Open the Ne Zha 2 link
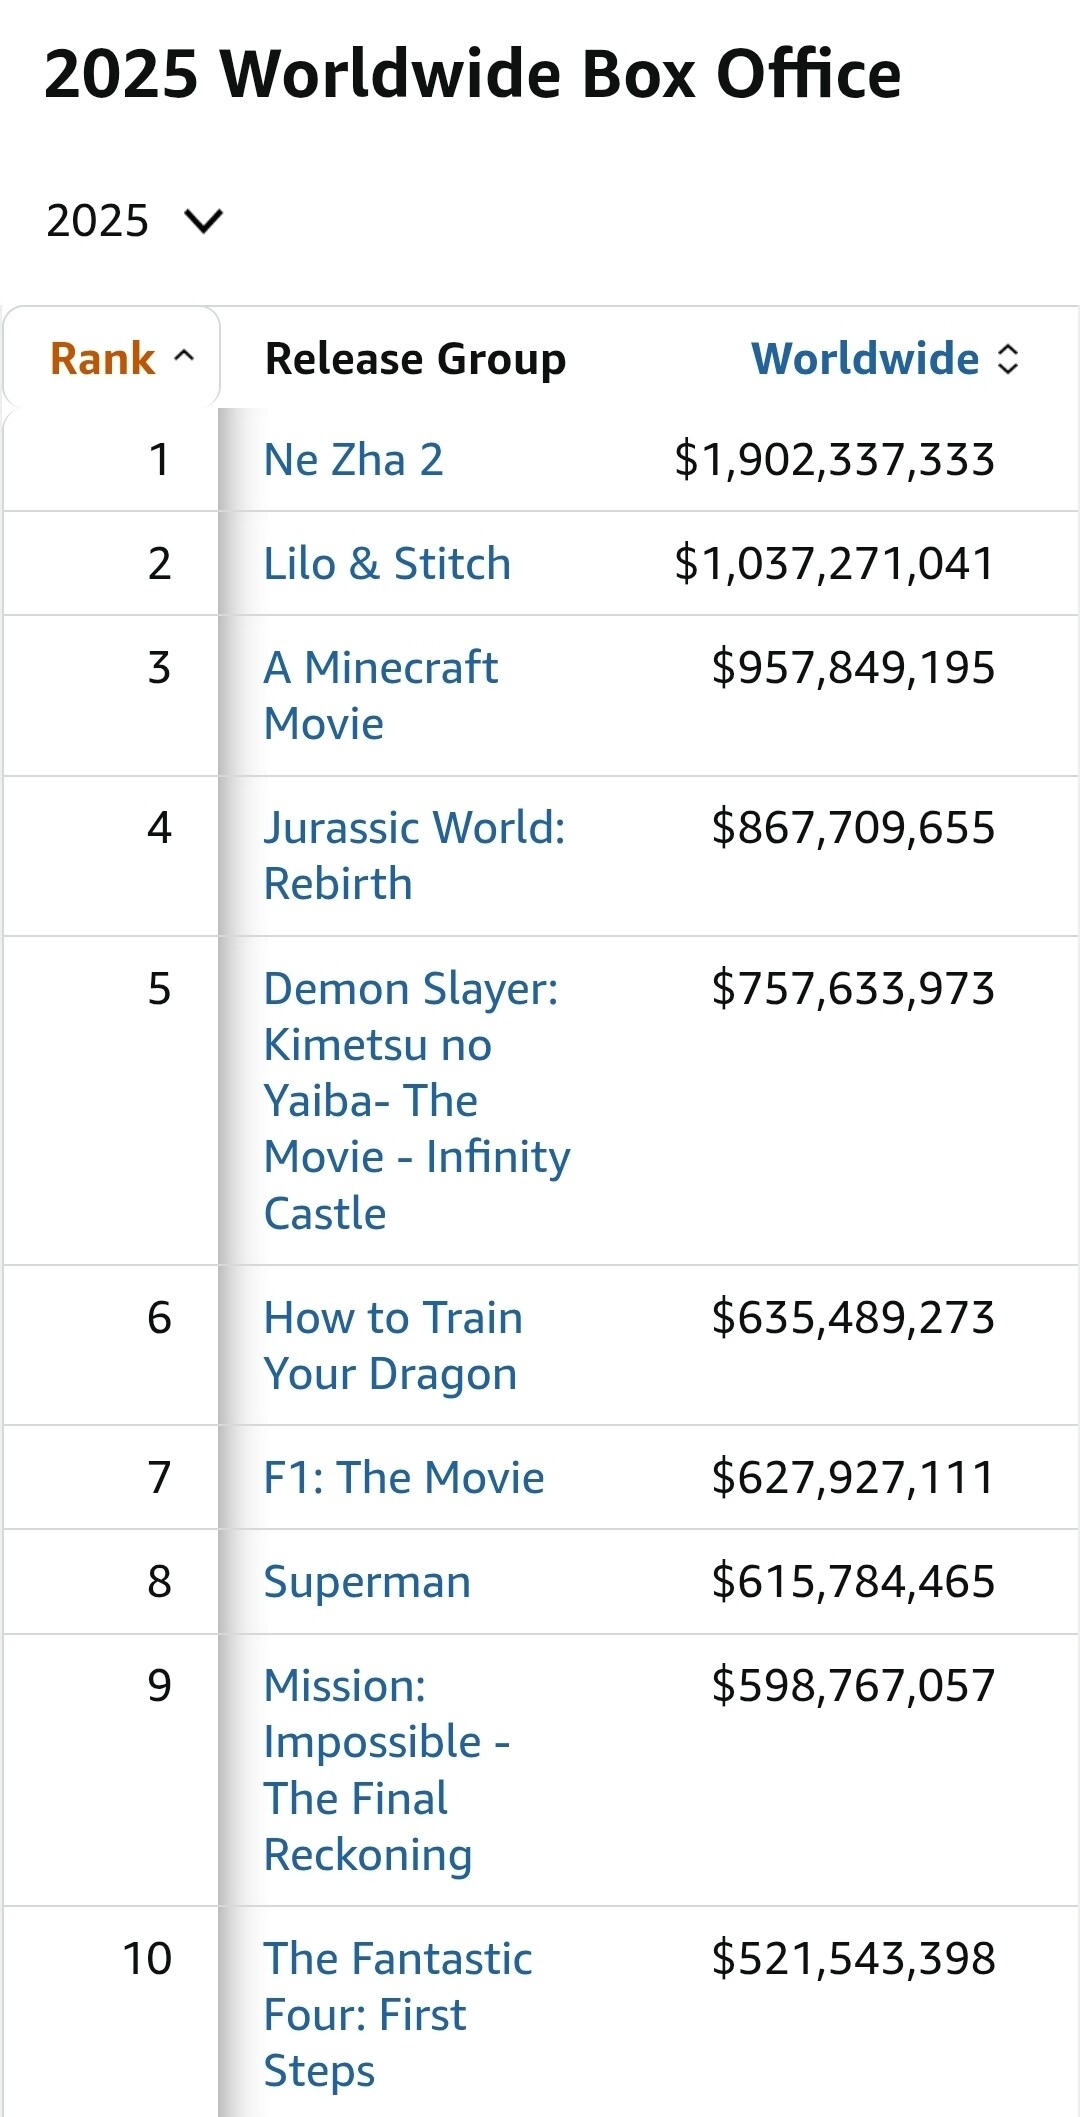The image size is (1080, 2117). coord(353,460)
